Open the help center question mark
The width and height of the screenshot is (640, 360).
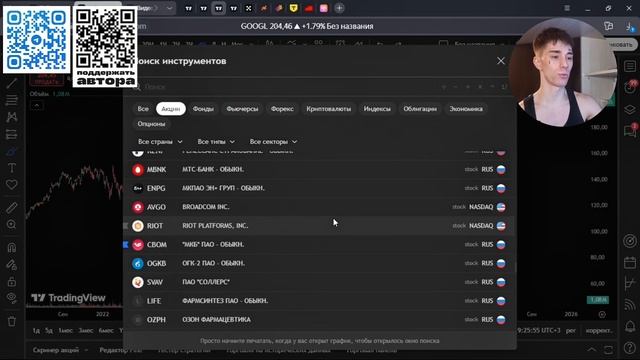click(x=630, y=348)
